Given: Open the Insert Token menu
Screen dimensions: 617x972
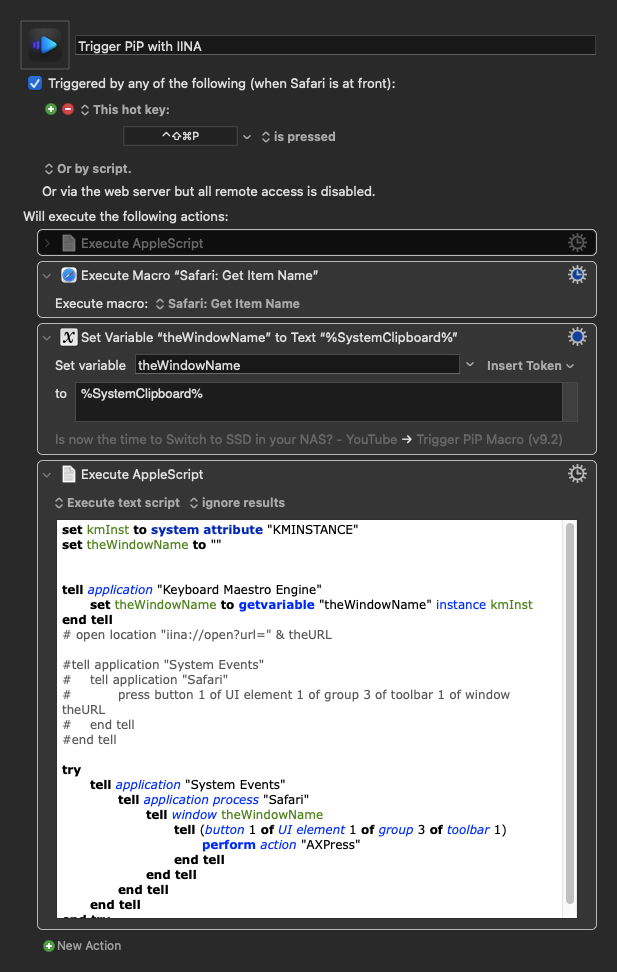Looking at the screenshot, I should point(530,366).
